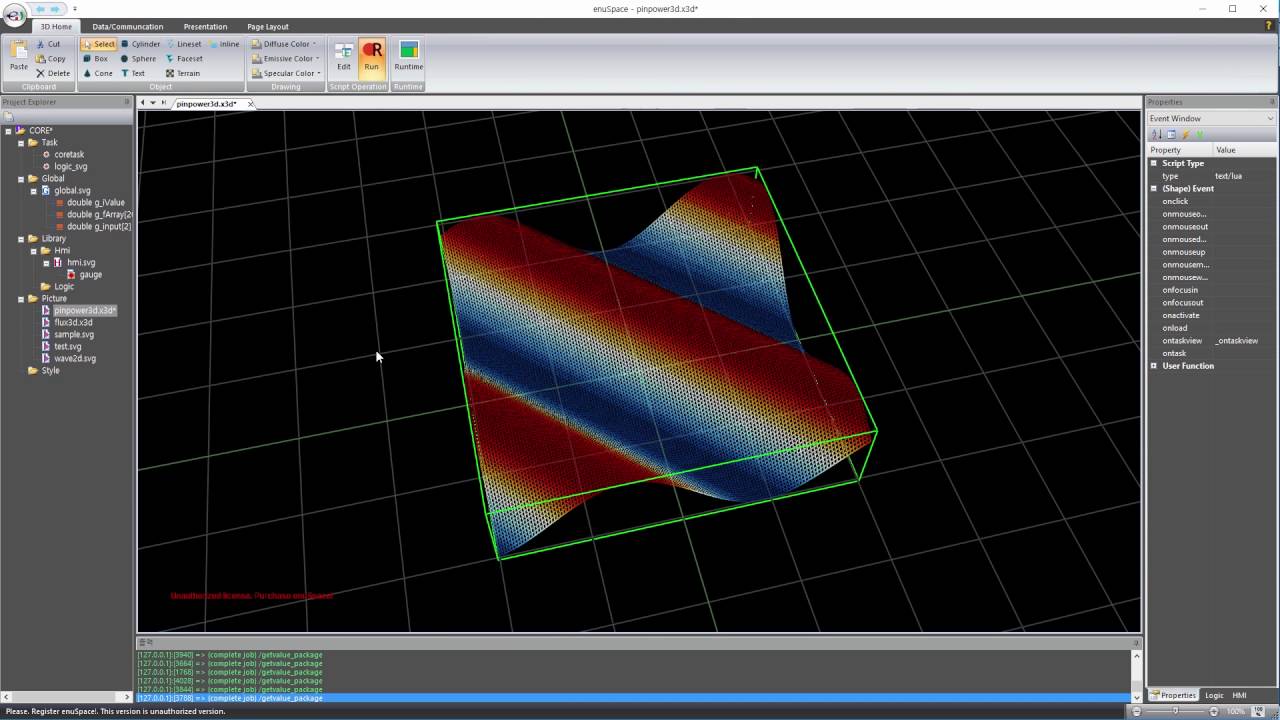Expand the User Function section
This screenshot has height=720, width=1280.
tap(1153, 366)
